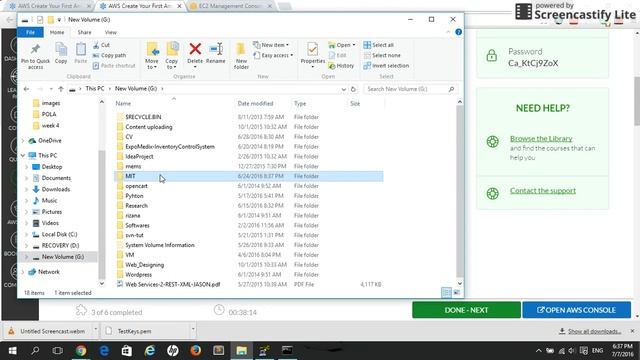Click History in the Open group
This screenshot has height=360, width=640.
click(341, 65)
